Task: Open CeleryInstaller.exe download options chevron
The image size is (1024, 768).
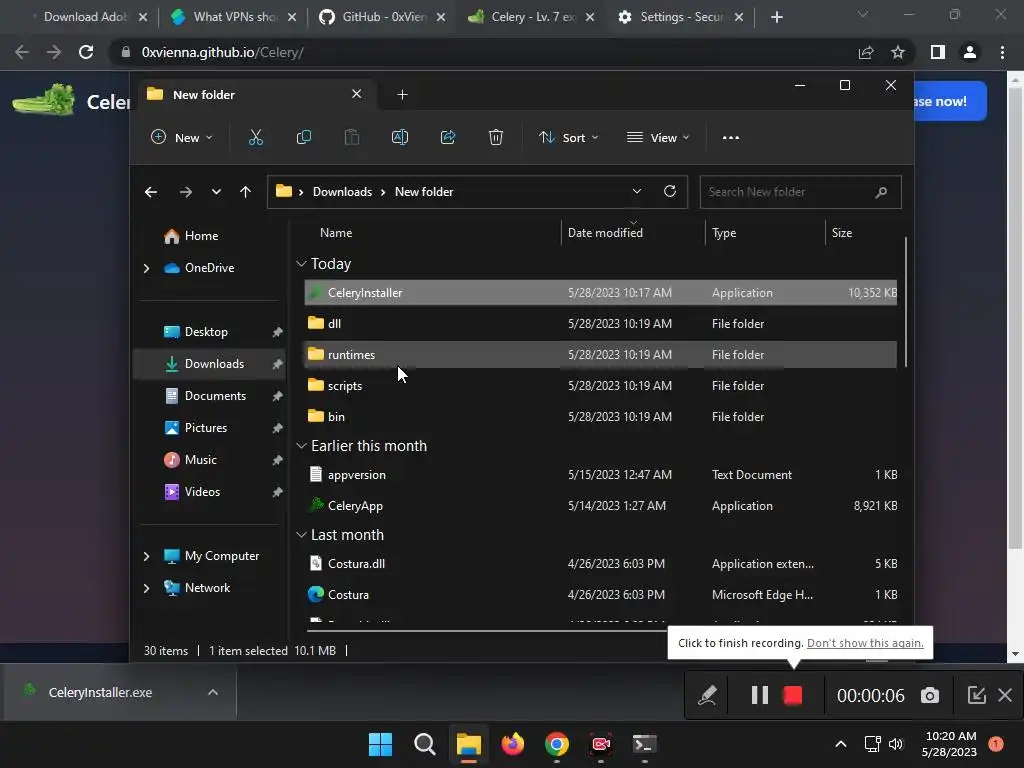Action: tap(213, 692)
